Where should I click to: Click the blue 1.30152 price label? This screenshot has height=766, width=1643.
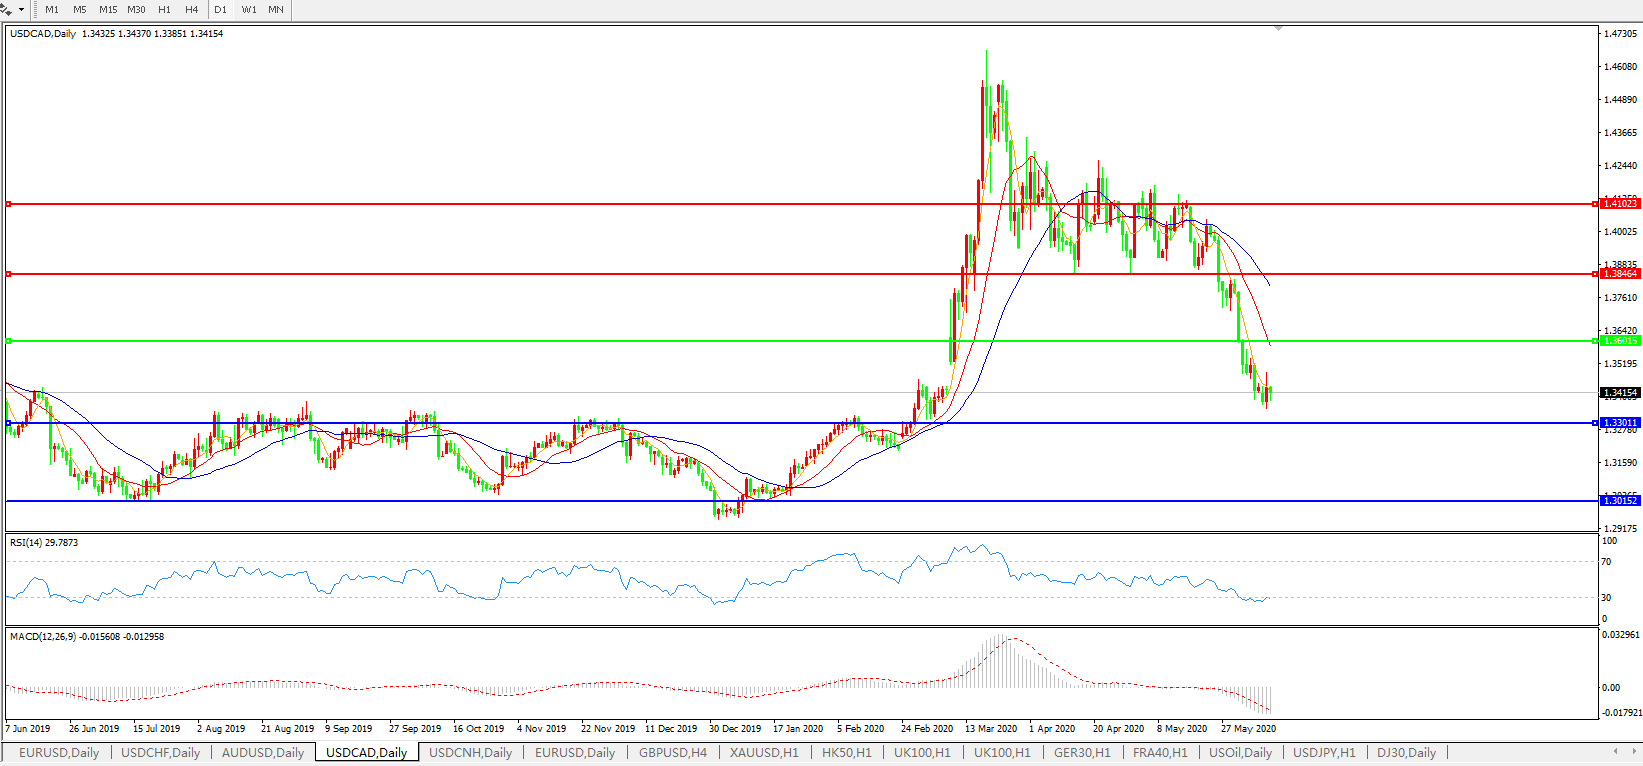click(1619, 500)
